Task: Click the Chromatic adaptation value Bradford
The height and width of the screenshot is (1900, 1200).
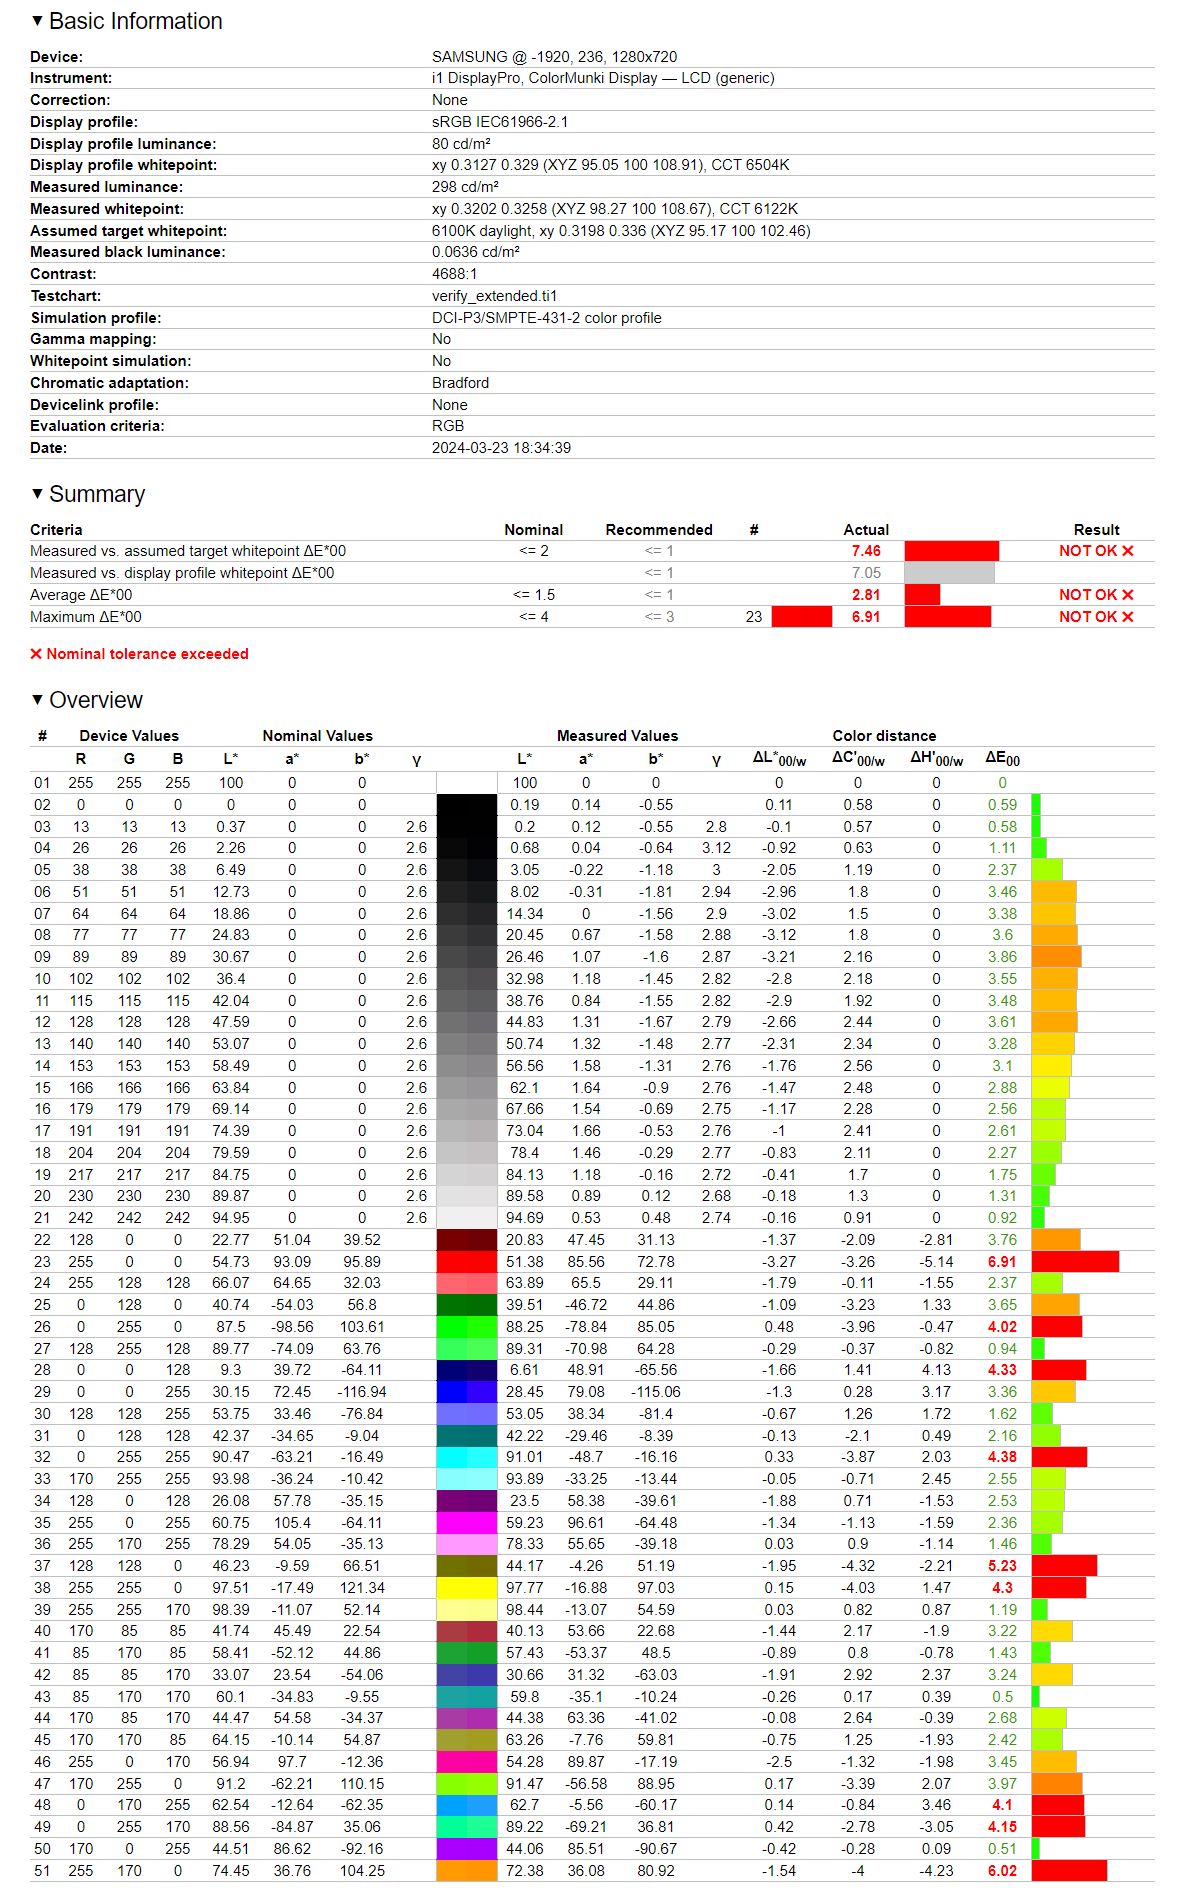Action: click(x=461, y=383)
